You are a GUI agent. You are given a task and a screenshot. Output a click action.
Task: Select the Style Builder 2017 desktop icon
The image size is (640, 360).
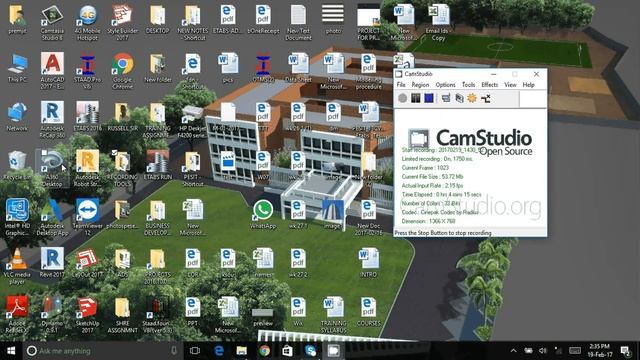coord(122,22)
